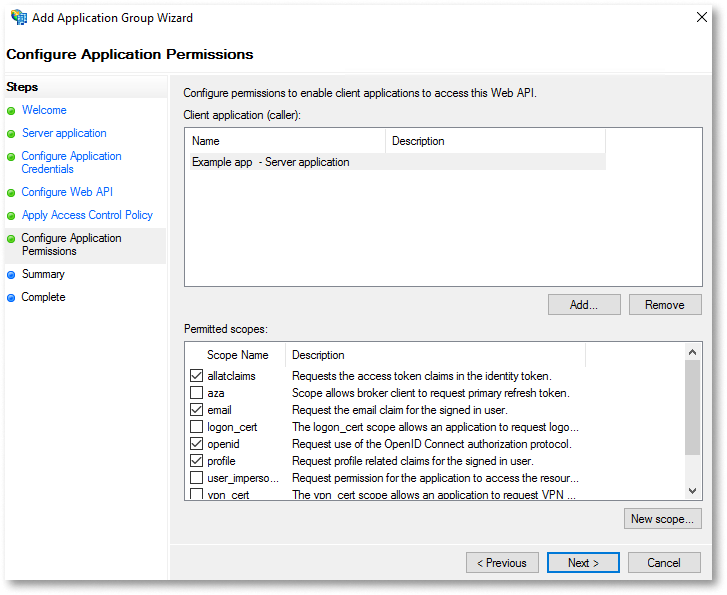Open the Configure Web API step

coord(67,192)
